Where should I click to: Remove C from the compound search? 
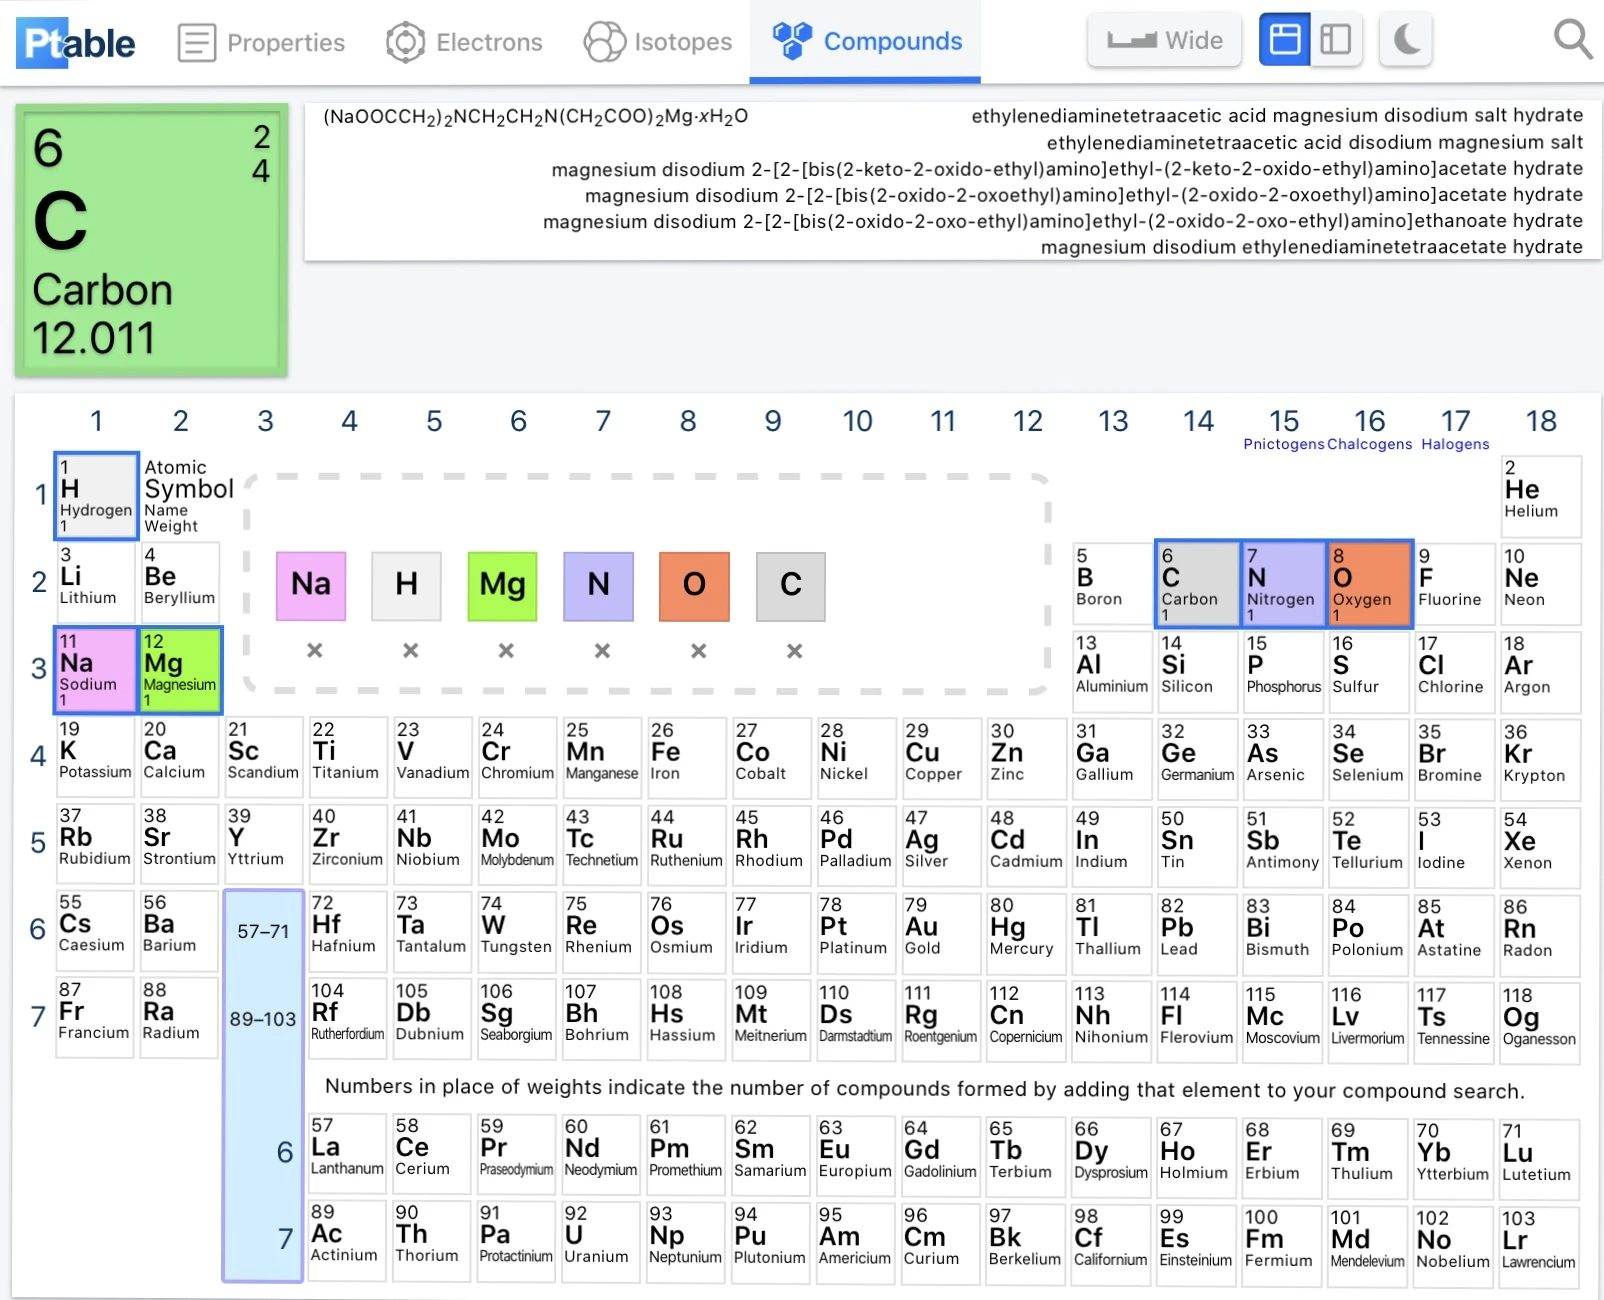click(794, 651)
